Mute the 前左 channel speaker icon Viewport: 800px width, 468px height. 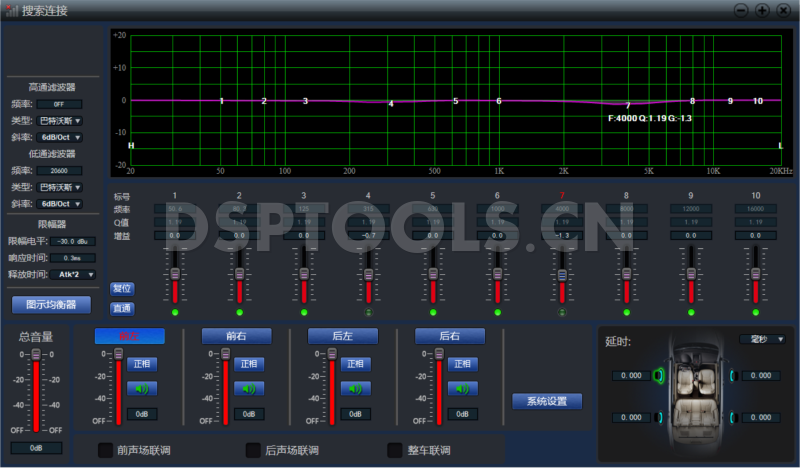tap(142, 389)
